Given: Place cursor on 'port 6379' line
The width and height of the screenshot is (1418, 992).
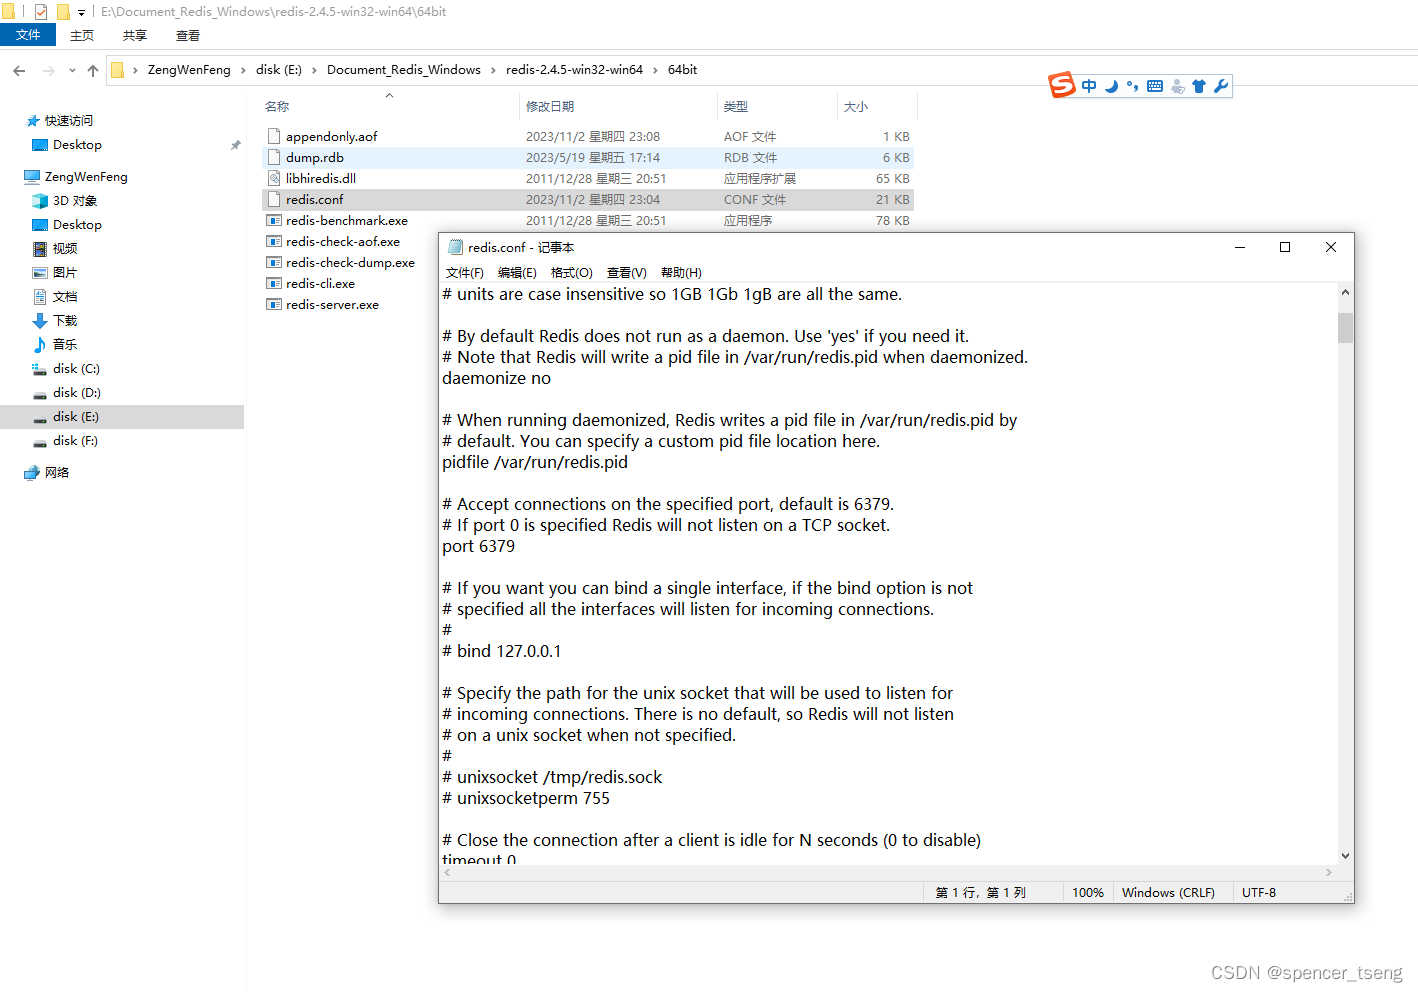Looking at the screenshot, I should [478, 546].
